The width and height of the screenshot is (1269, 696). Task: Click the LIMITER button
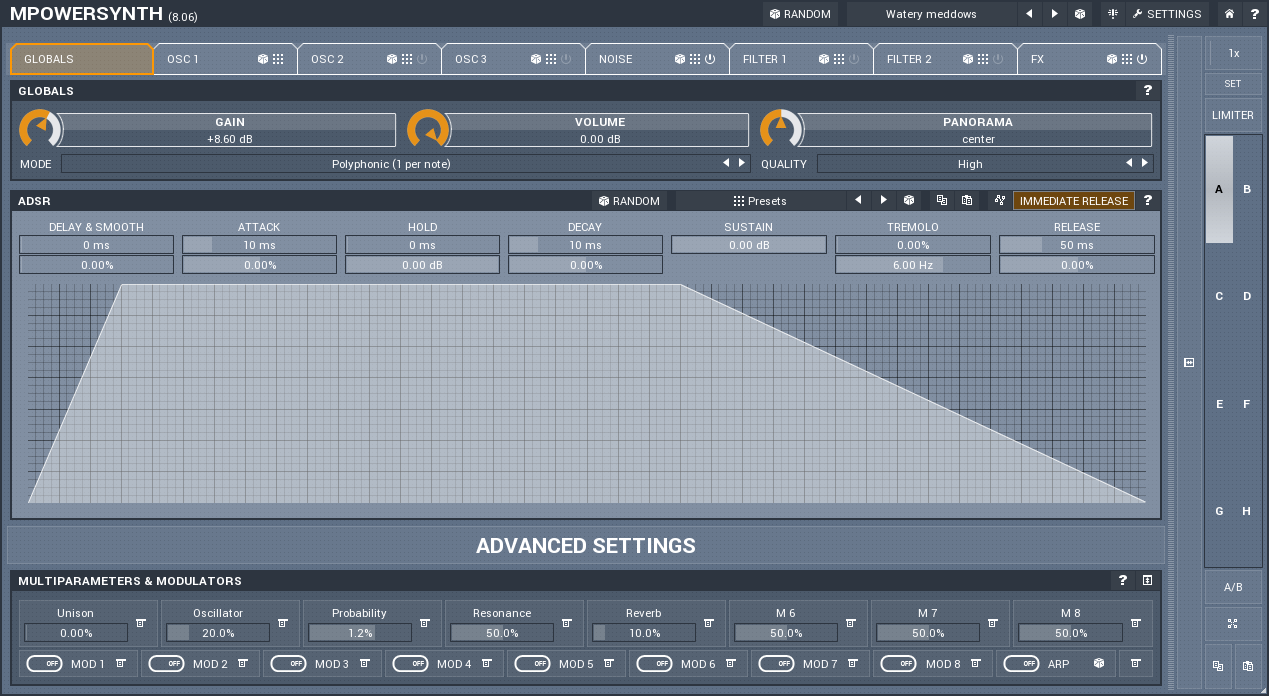point(1233,115)
